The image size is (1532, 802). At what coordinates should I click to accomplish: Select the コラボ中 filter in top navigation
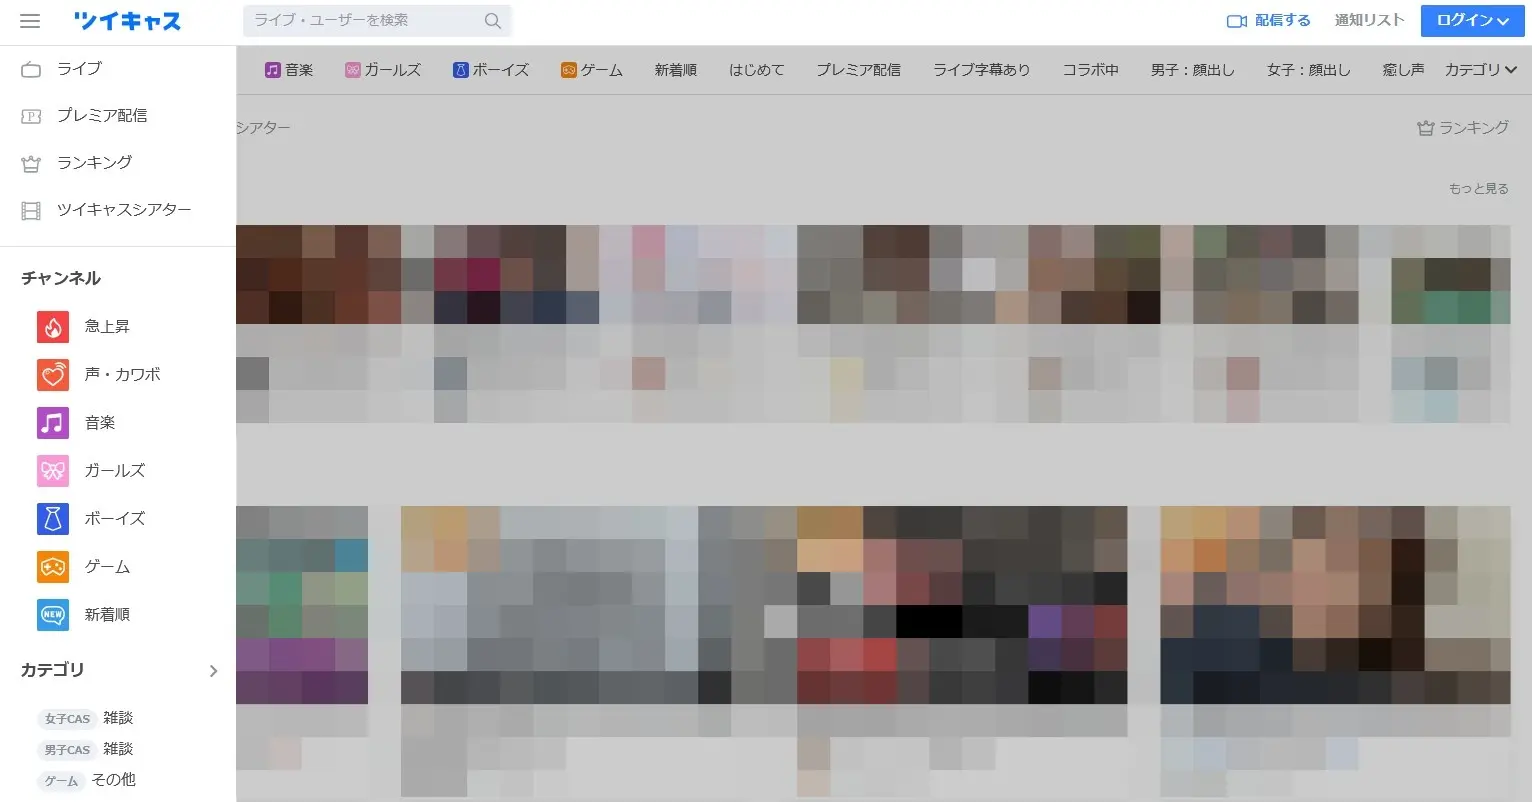point(1090,70)
